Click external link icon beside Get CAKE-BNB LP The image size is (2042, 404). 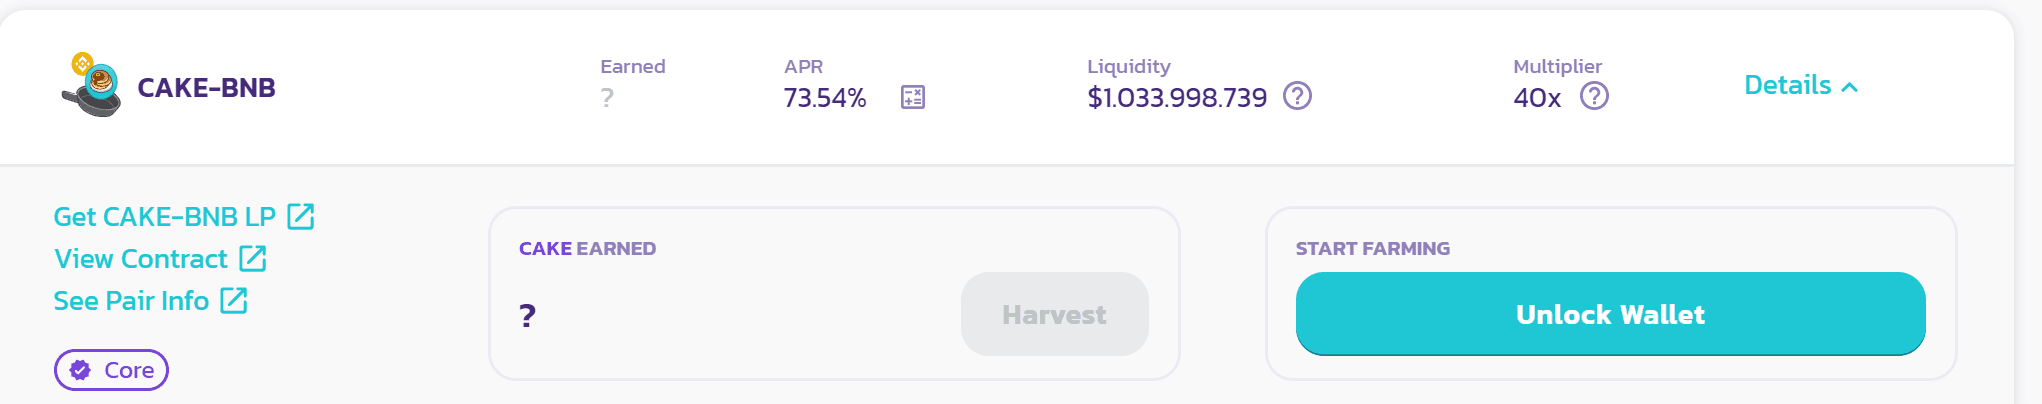tap(301, 216)
